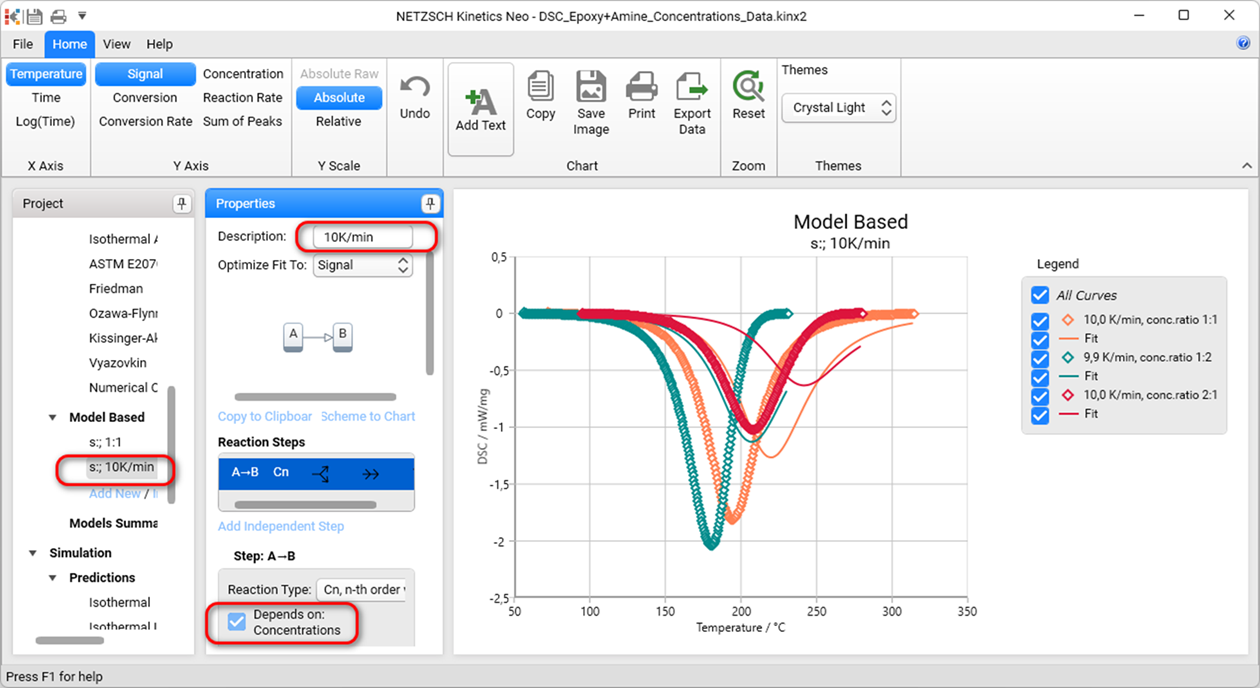Enable Depends on Concentrations
Viewport: 1260px width, 688px height.
(236, 621)
